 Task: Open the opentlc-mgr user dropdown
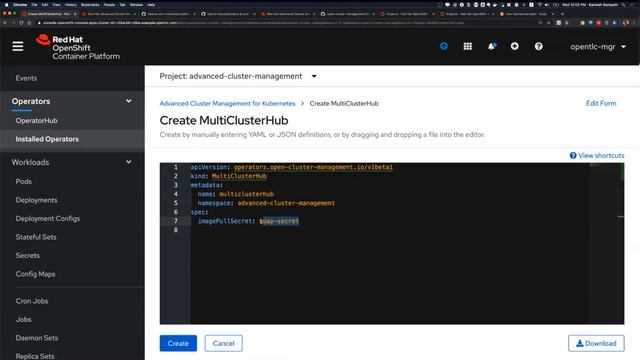pos(598,47)
